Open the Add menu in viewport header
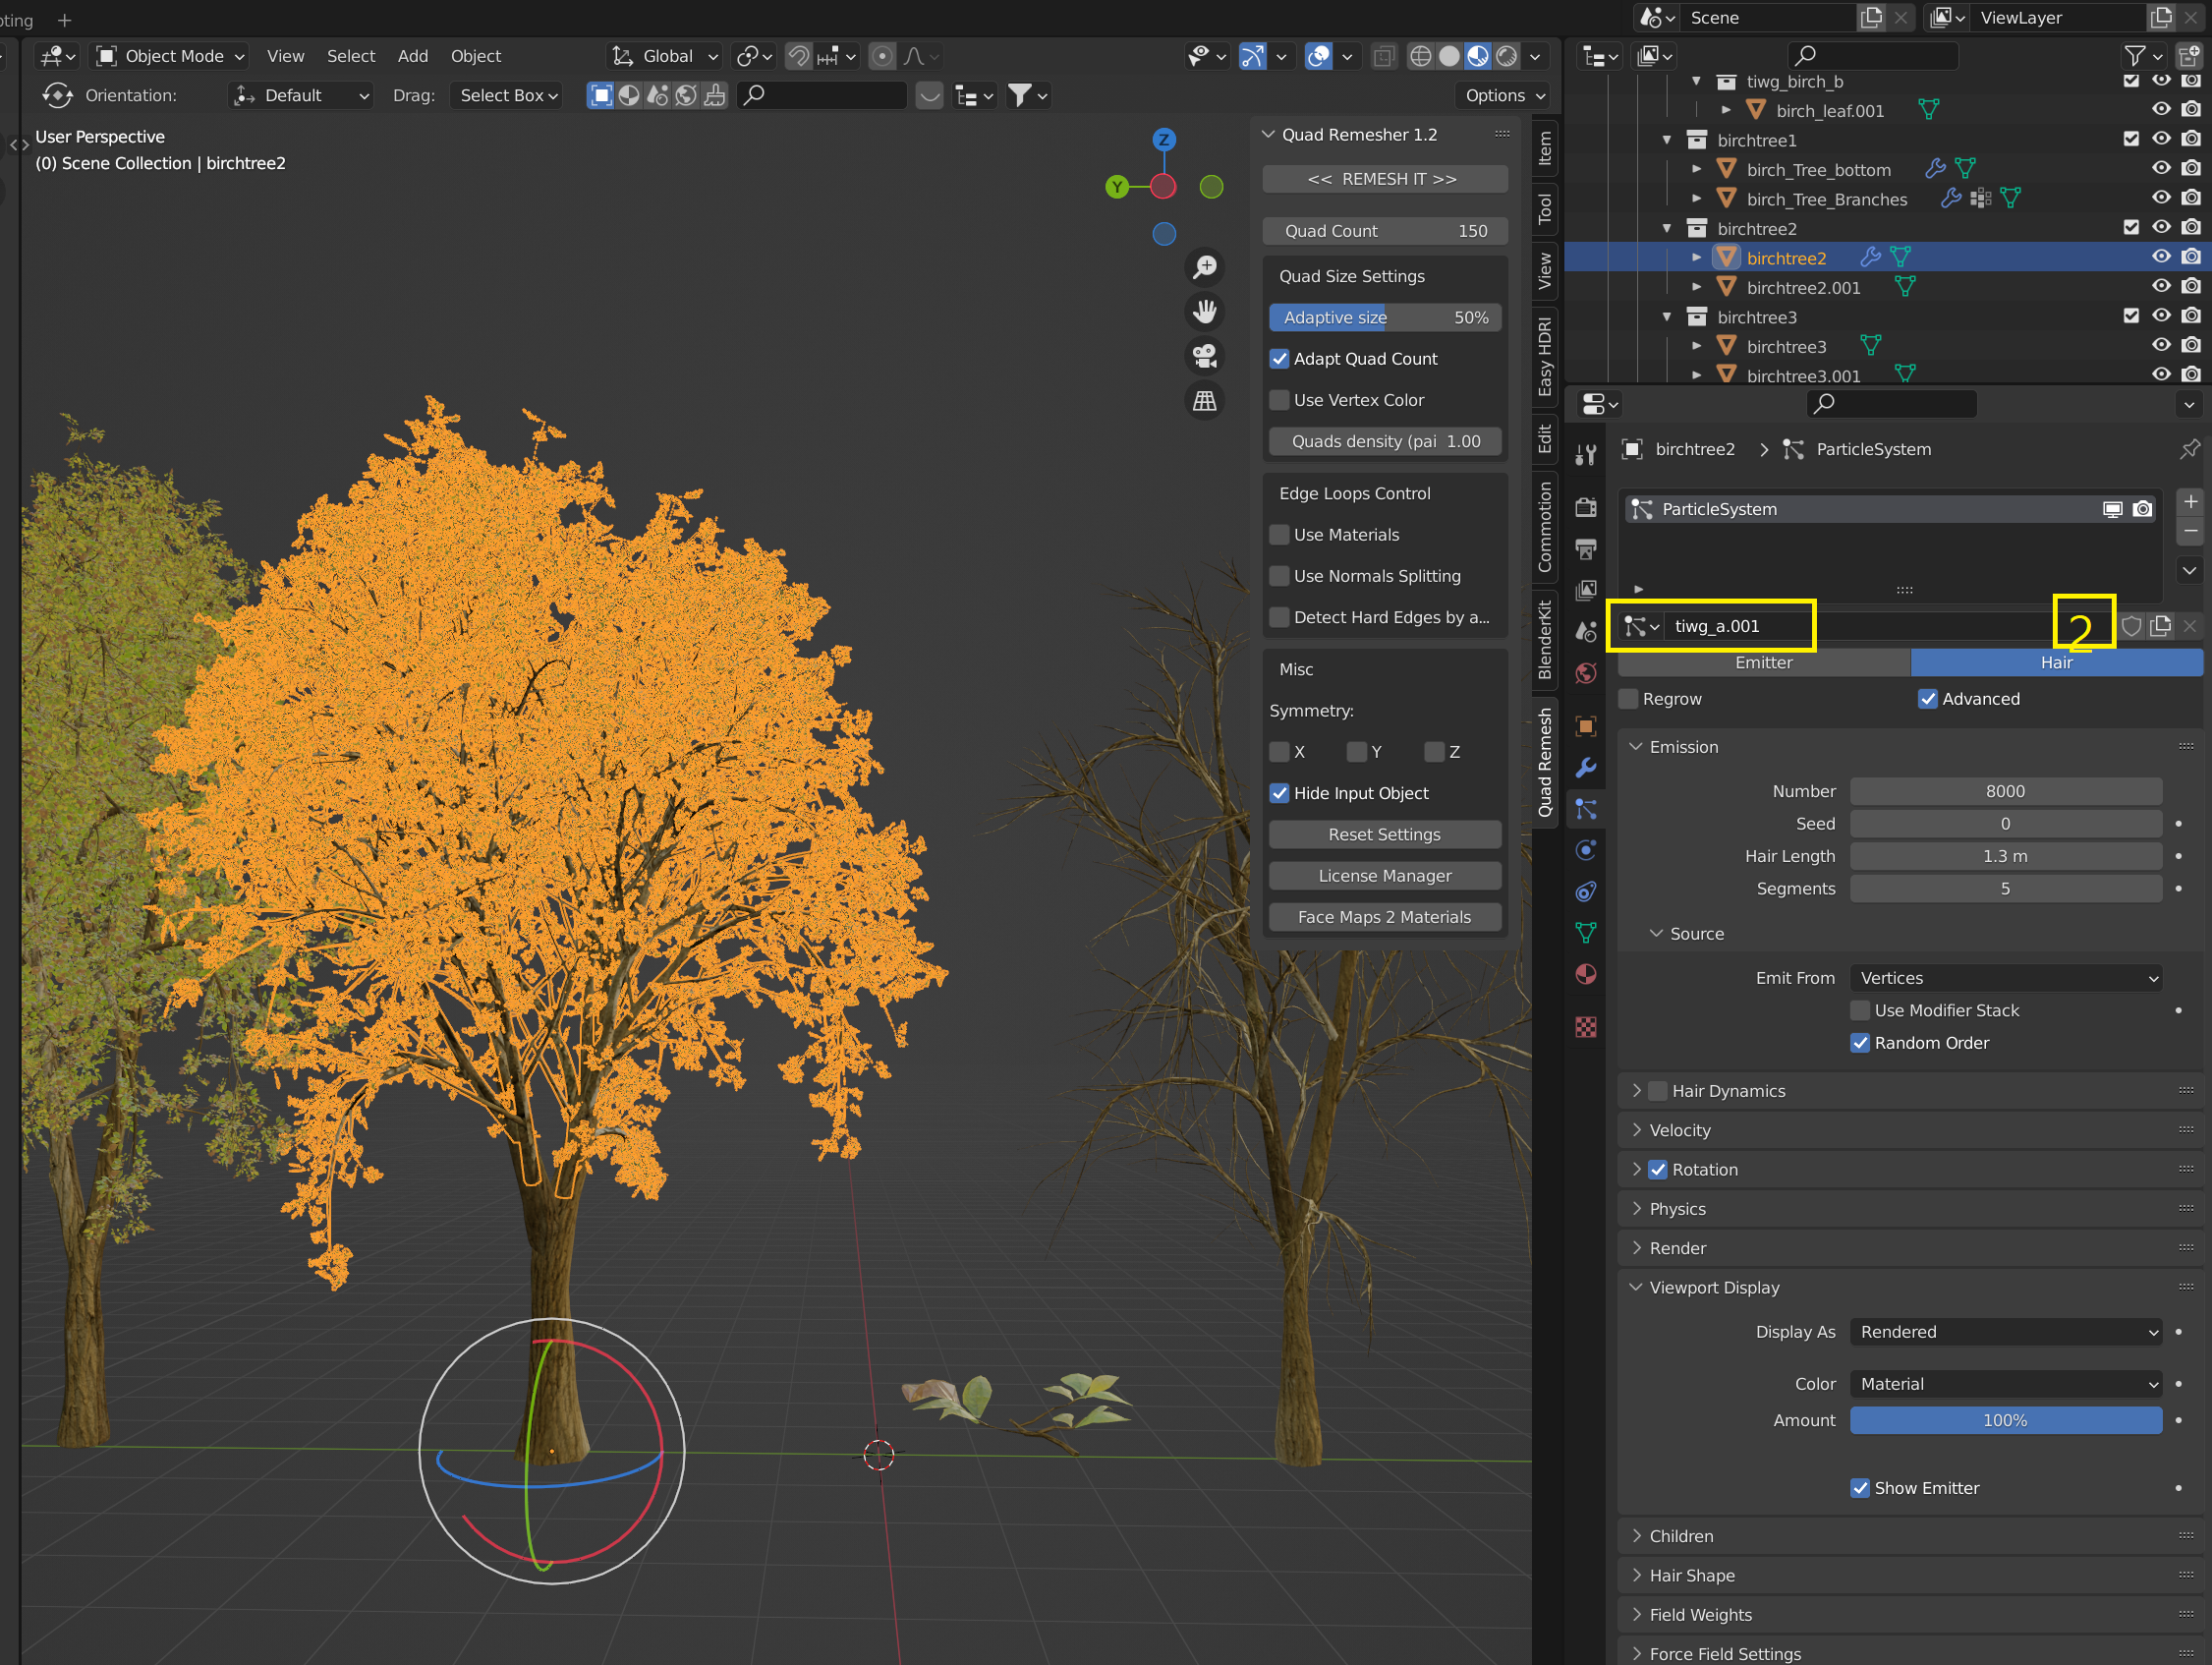The width and height of the screenshot is (2212, 1665). (x=412, y=56)
